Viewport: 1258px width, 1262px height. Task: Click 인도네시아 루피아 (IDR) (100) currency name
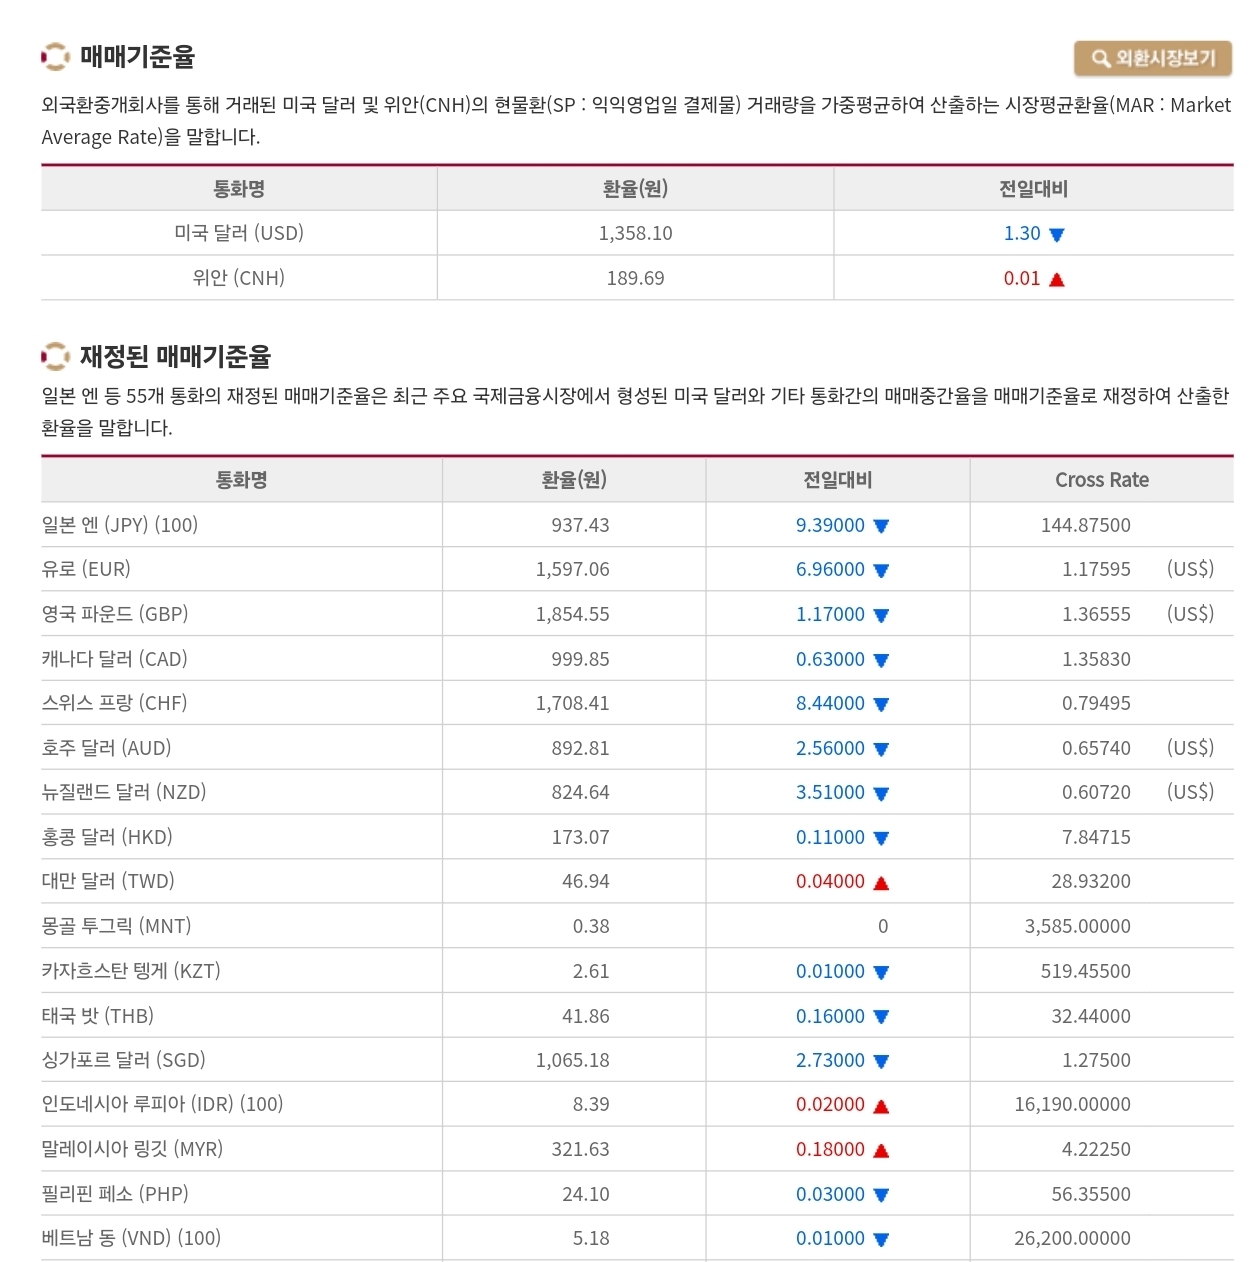[x=162, y=1104]
